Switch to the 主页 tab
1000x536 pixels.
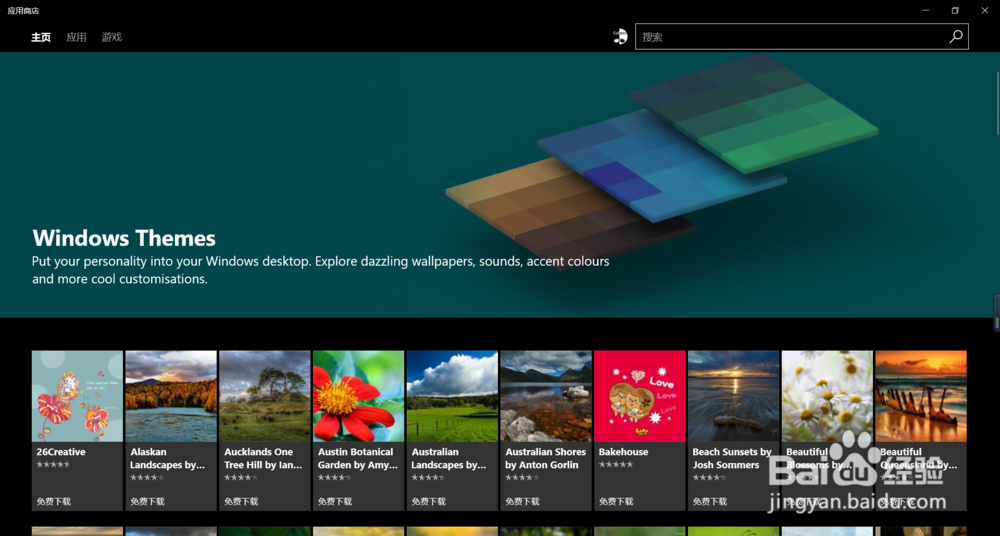tap(41, 37)
